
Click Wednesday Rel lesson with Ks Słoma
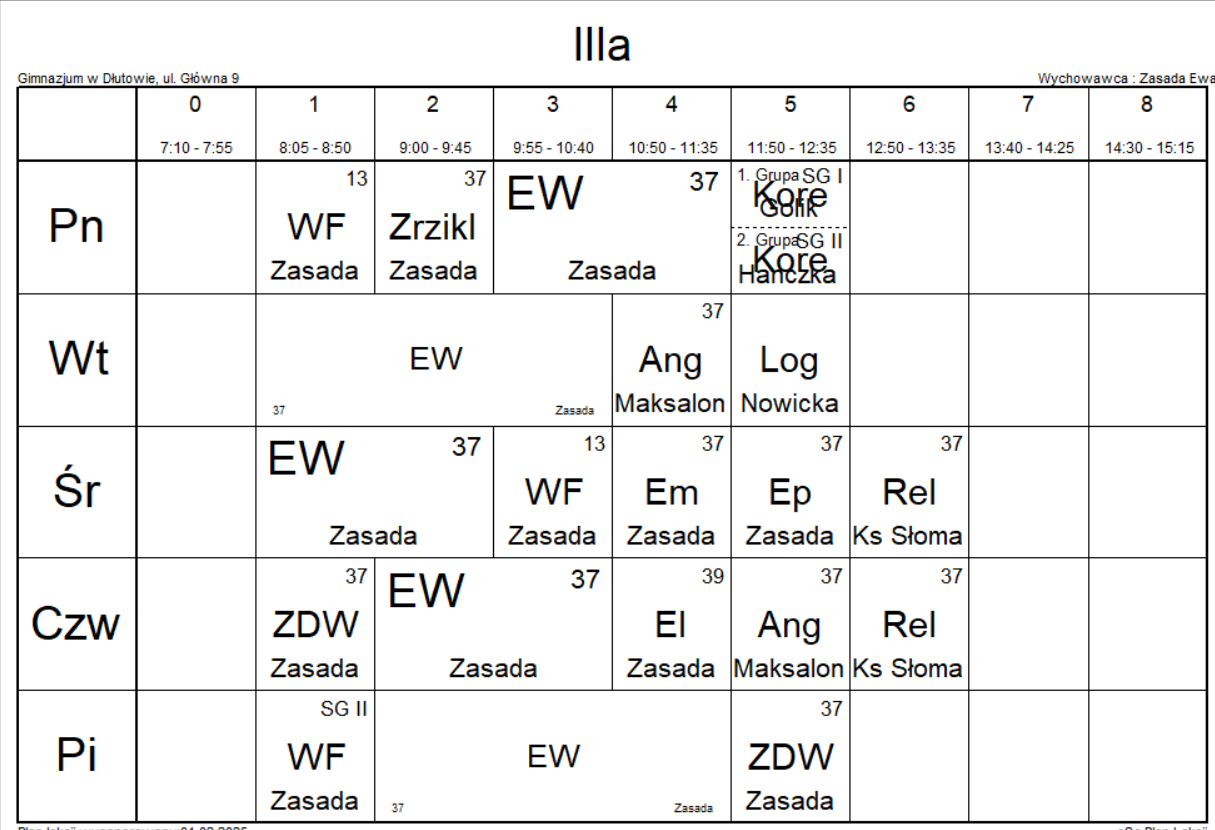909,492
